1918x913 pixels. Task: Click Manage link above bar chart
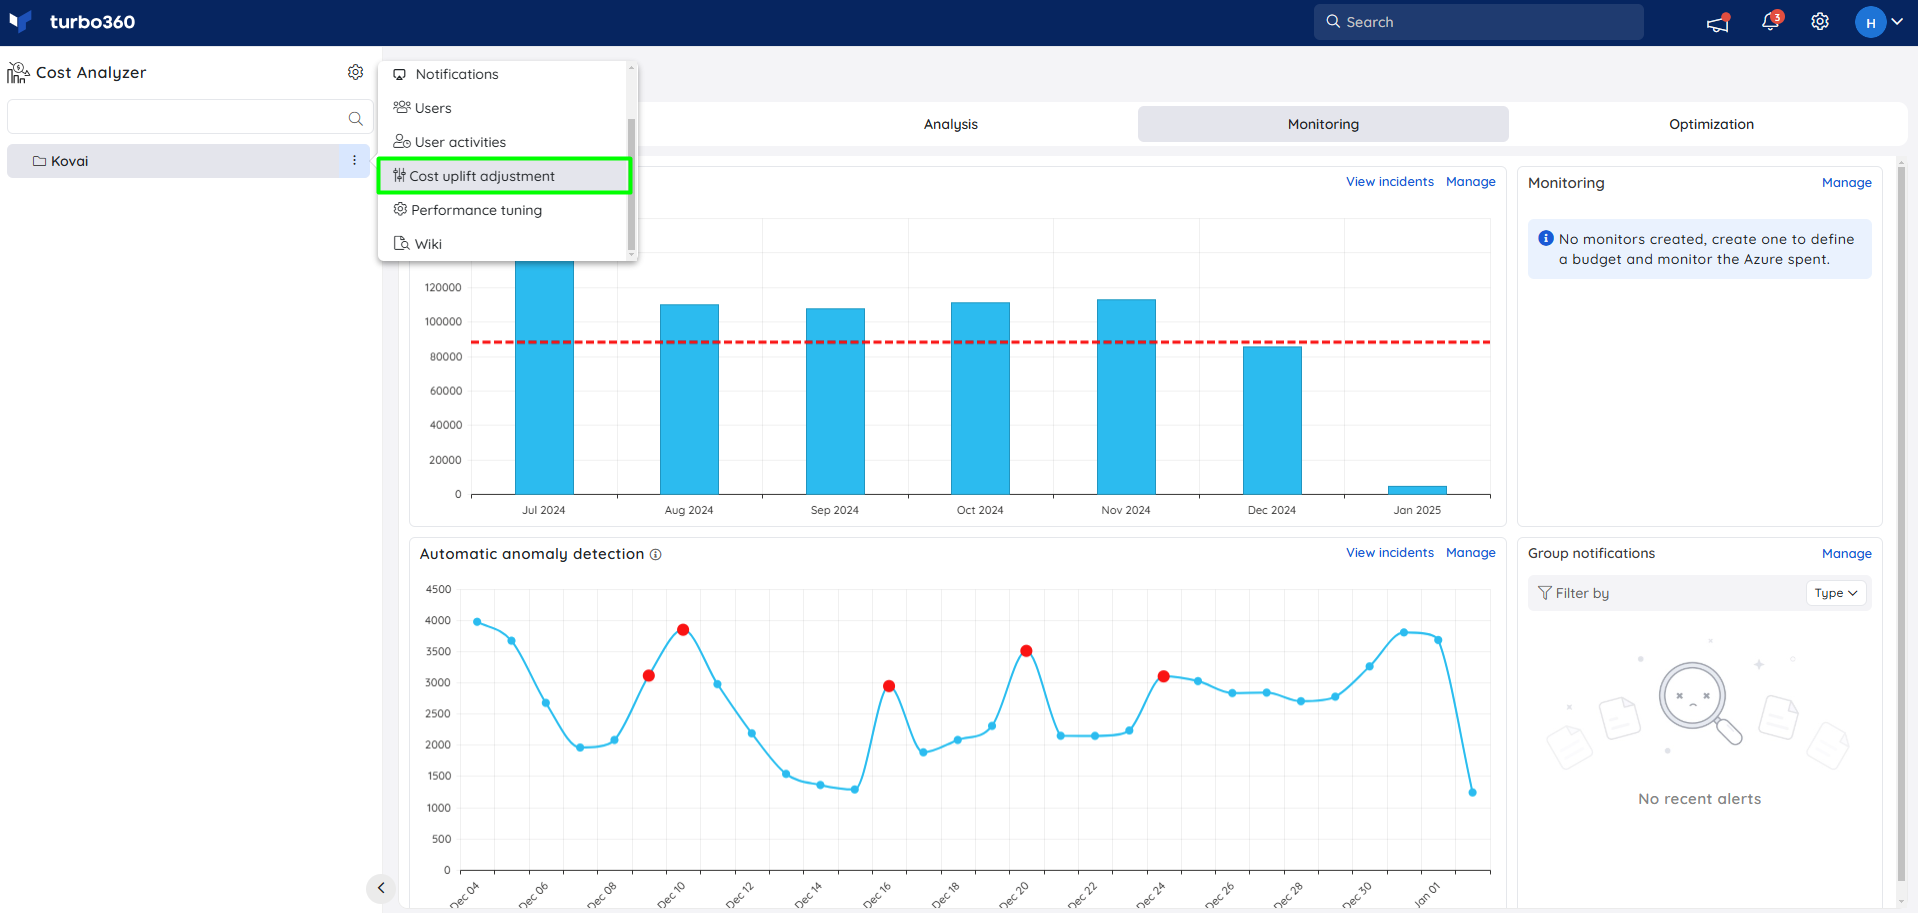[x=1471, y=182]
